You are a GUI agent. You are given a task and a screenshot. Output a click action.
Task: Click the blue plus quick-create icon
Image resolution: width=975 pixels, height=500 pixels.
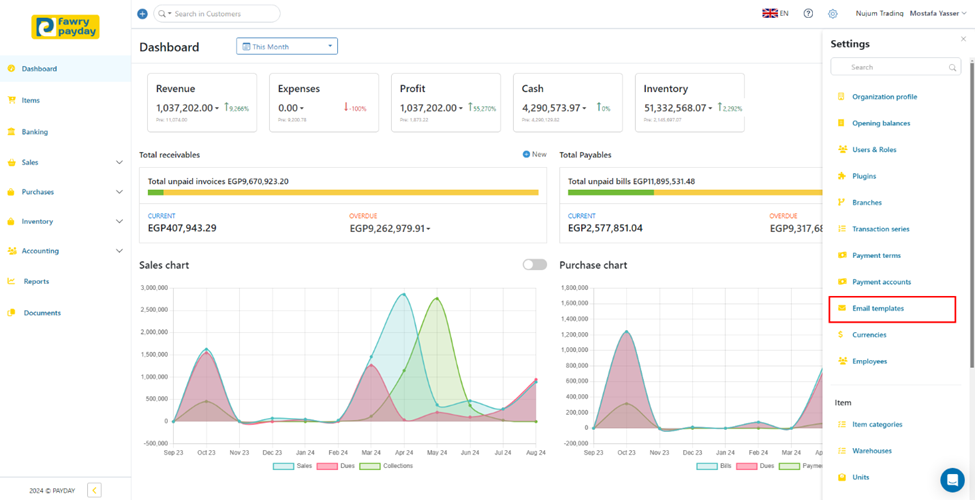[142, 14]
